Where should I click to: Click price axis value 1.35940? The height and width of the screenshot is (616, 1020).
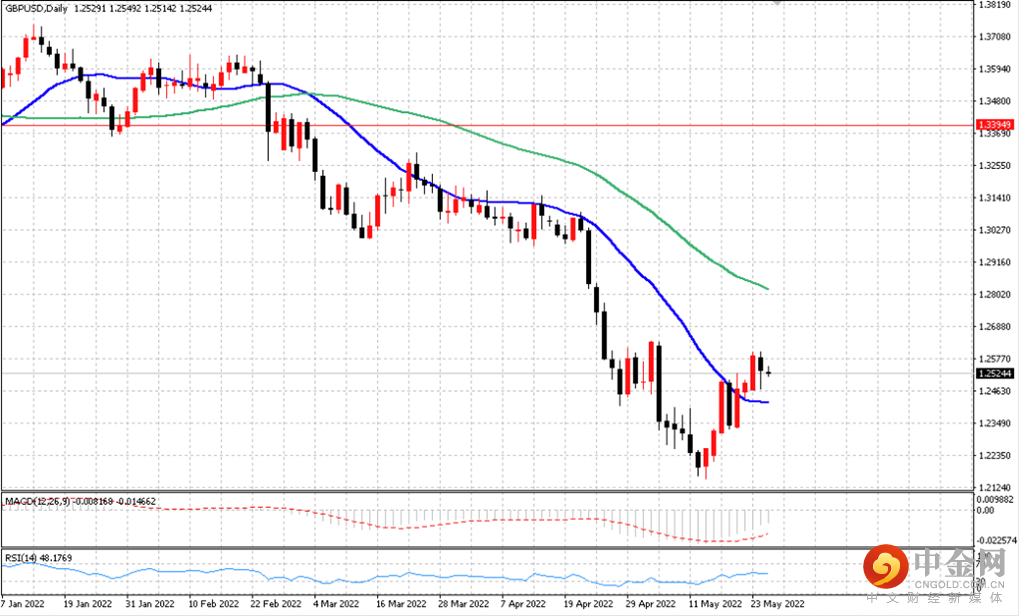pos(995,69)
